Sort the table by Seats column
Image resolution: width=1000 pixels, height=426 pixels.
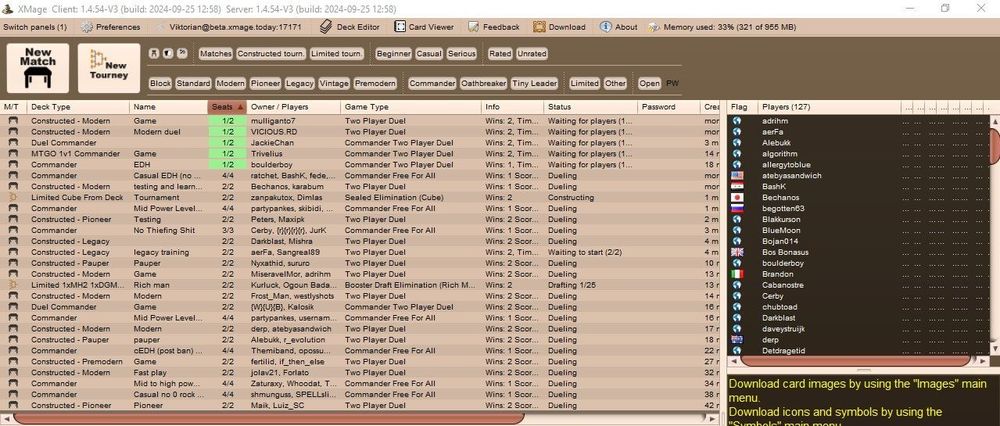pyautogui.click(x=227, y=107)
